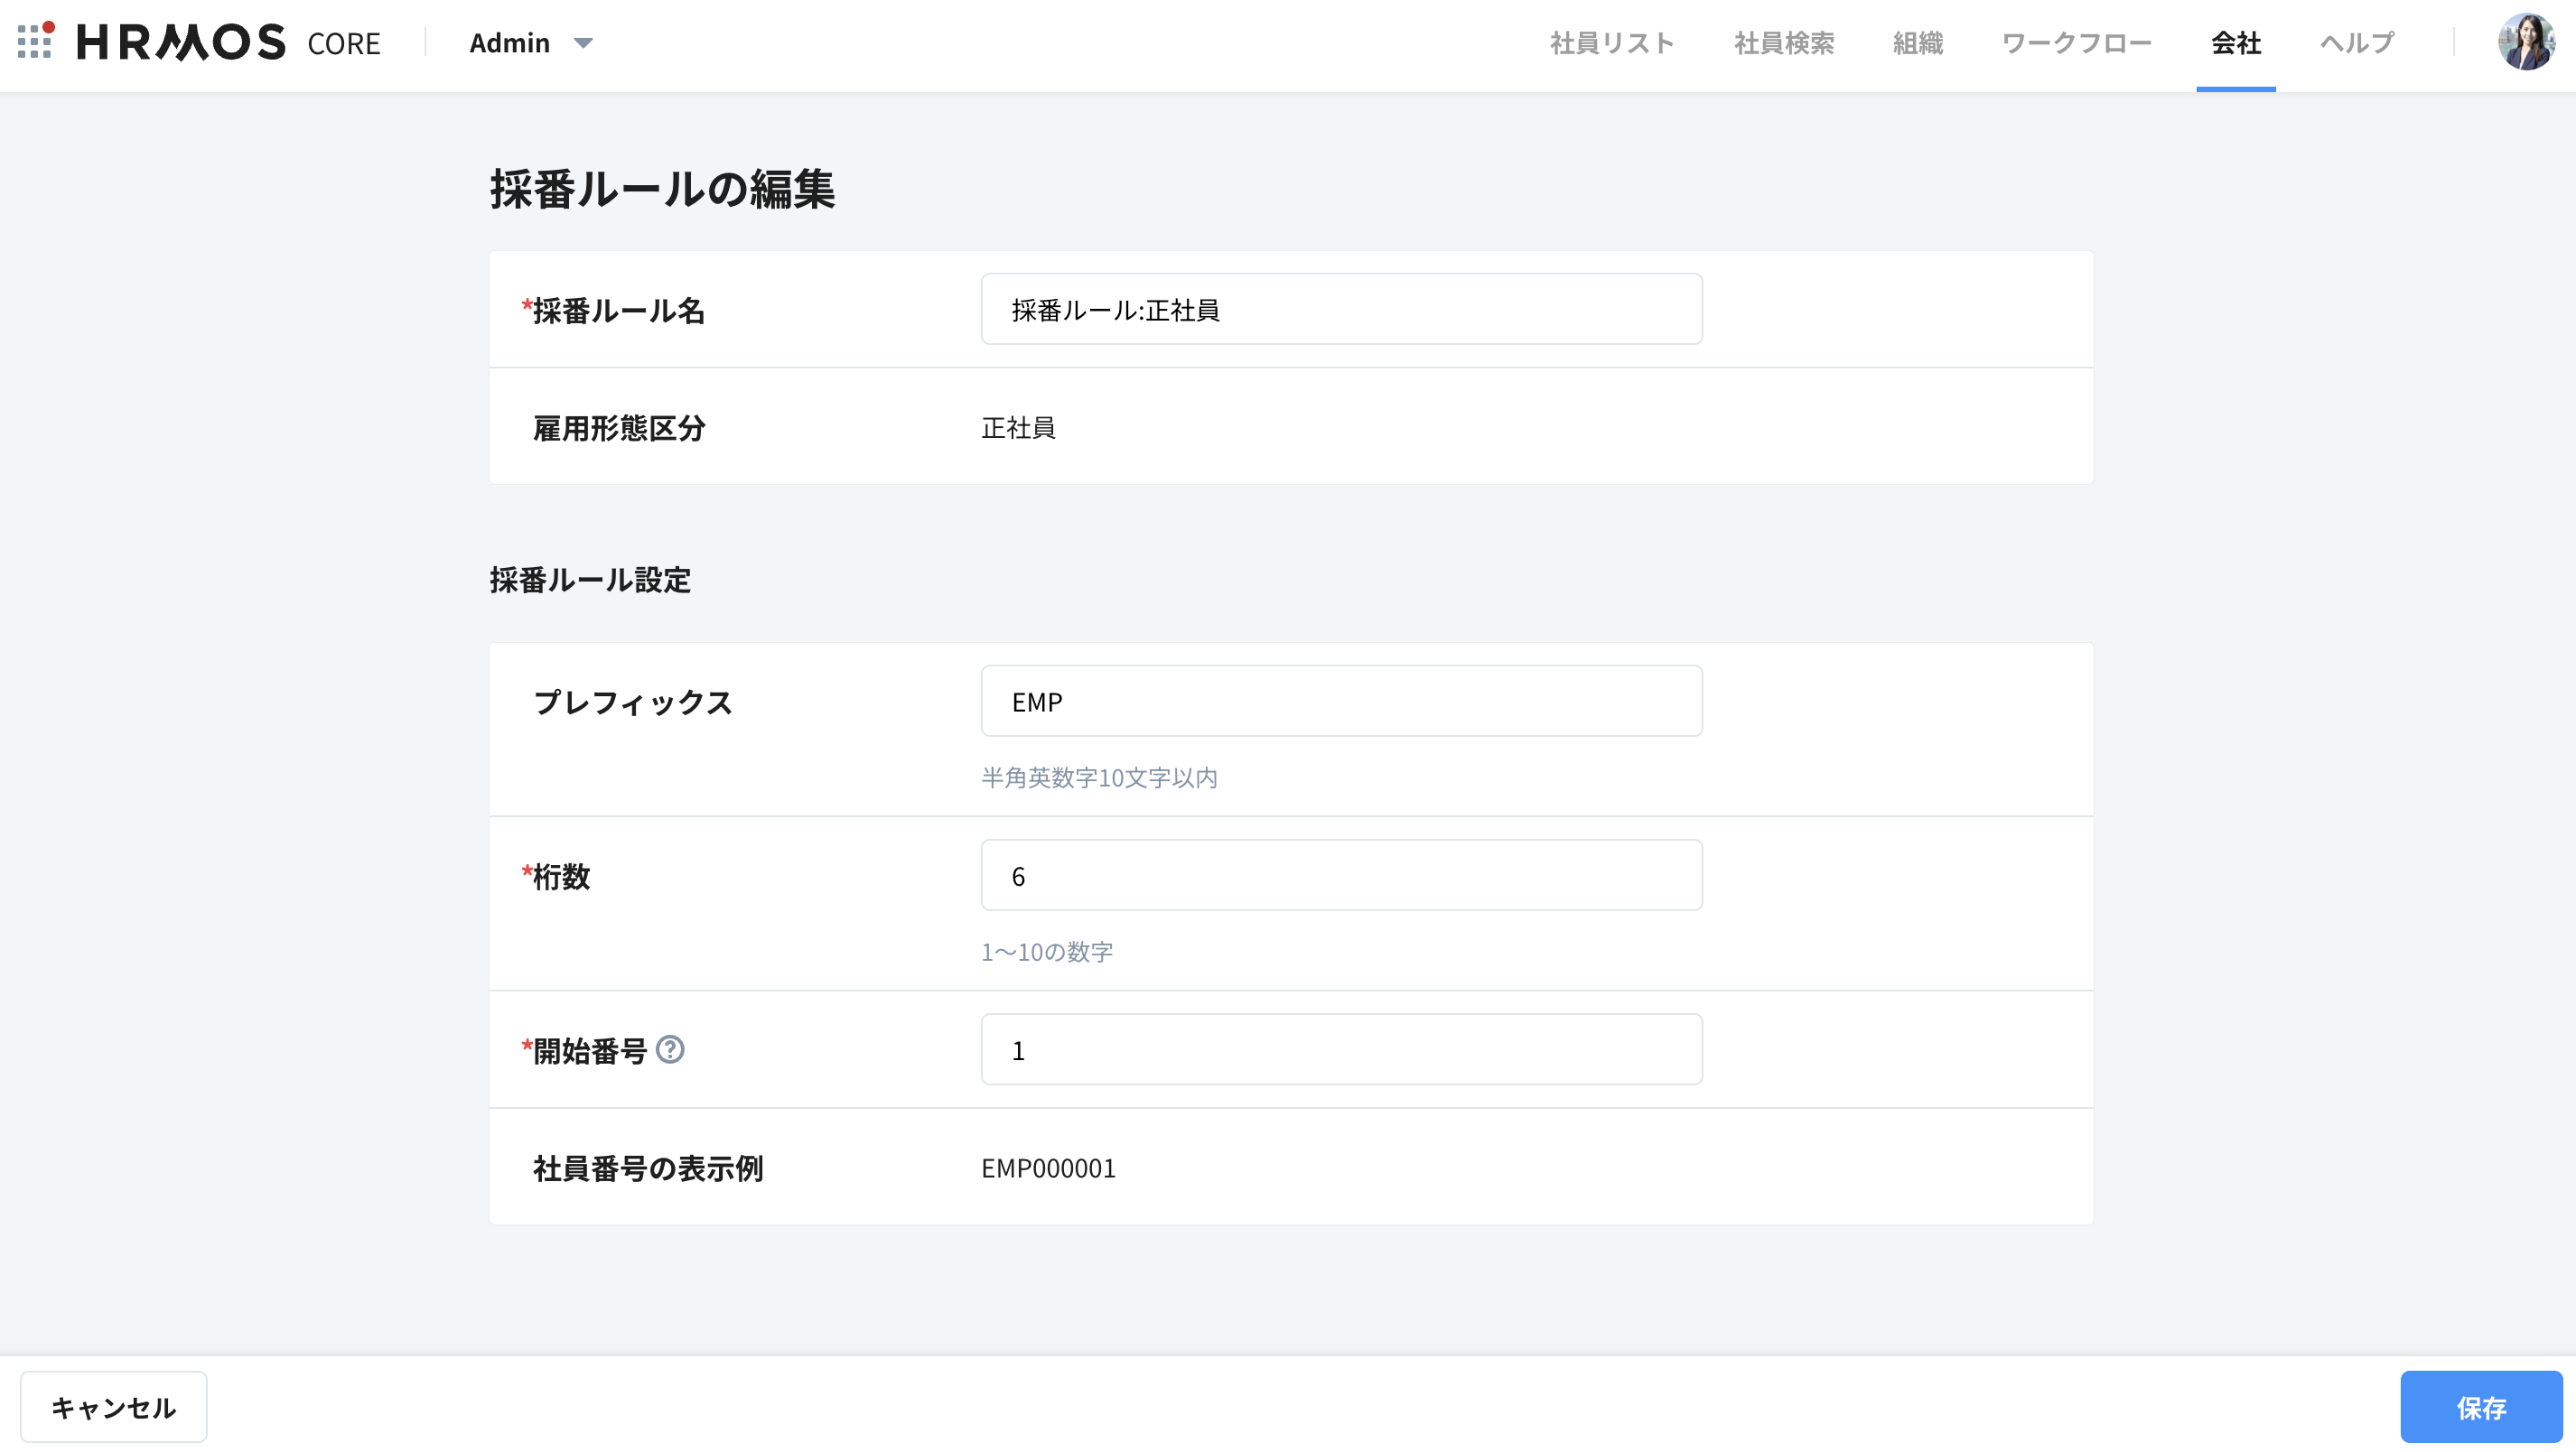This screenshot has width=2576, height=1452.
Task: Click the 正社員 employment type value
Action: tap(1018, 428)
